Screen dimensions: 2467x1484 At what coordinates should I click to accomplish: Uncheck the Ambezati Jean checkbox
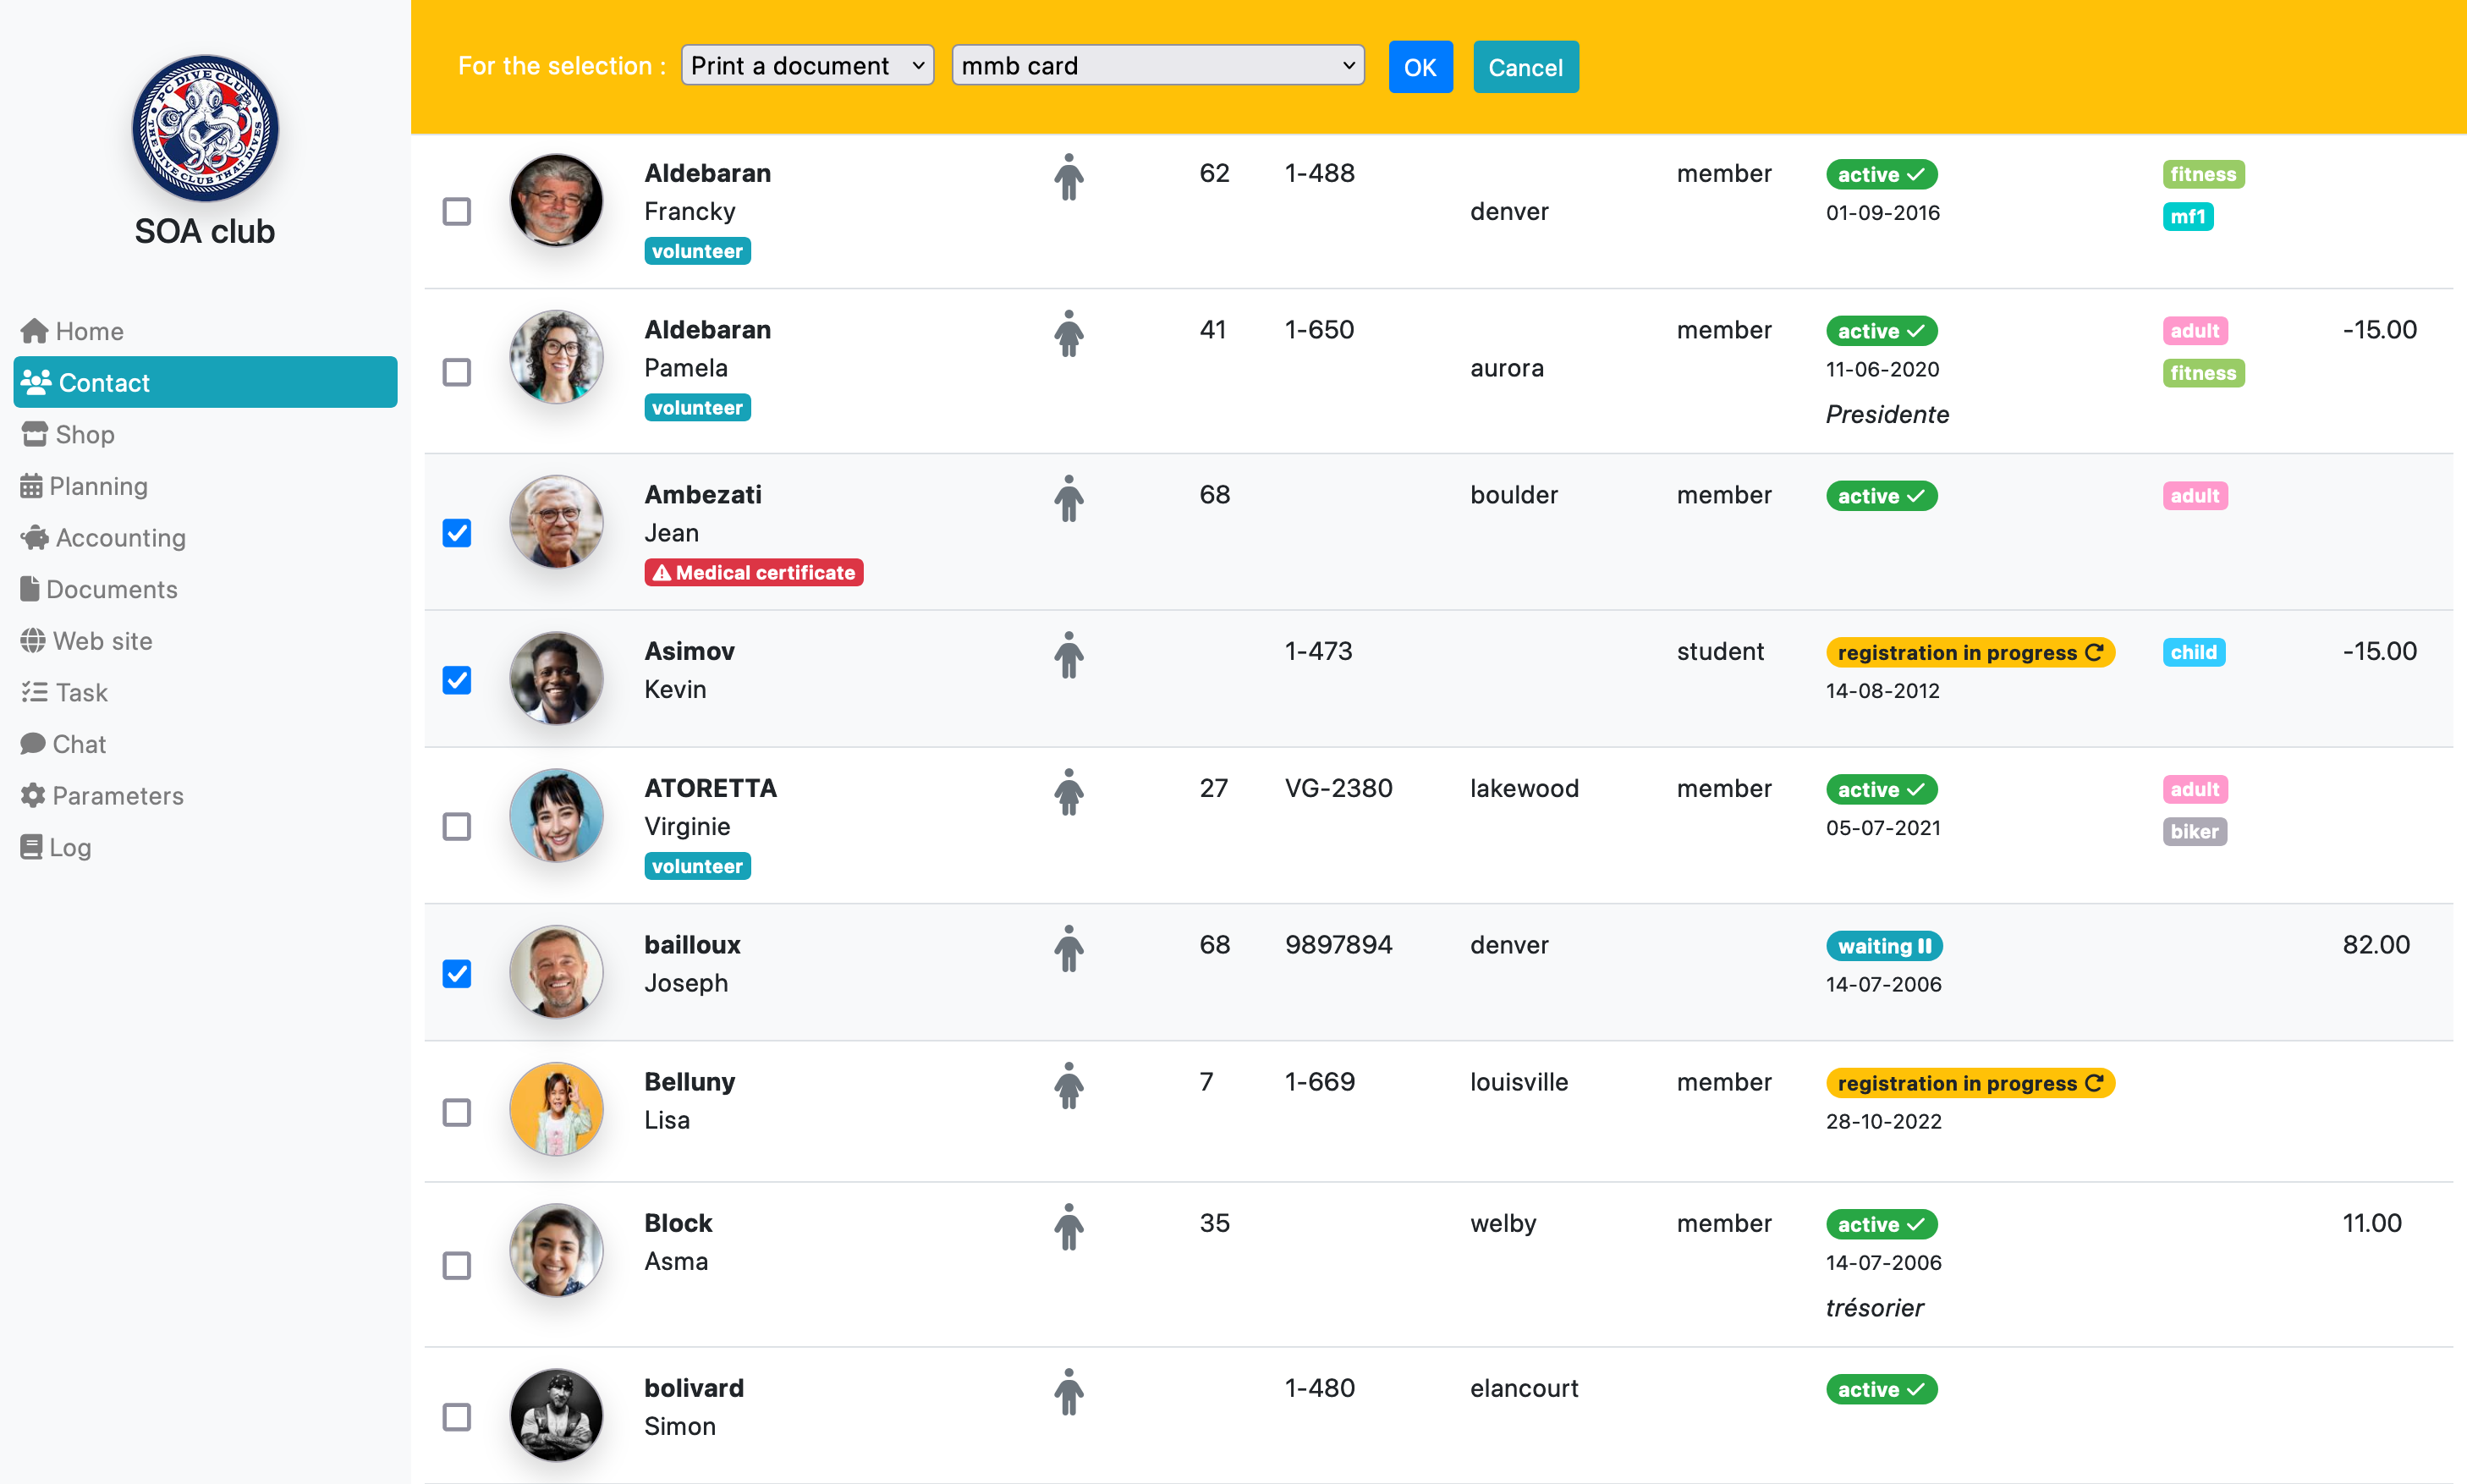tap(457, 533)
